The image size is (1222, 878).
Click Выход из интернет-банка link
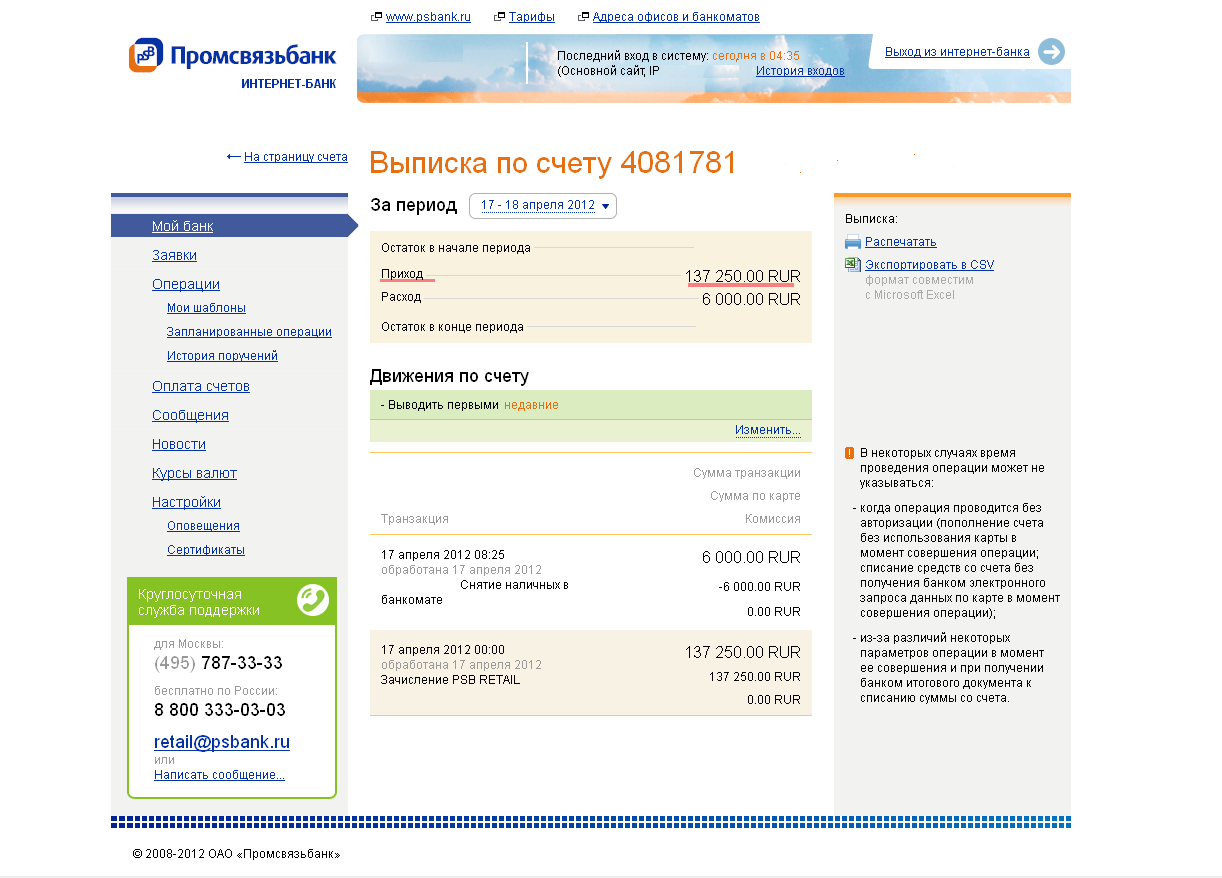point(957,52)
